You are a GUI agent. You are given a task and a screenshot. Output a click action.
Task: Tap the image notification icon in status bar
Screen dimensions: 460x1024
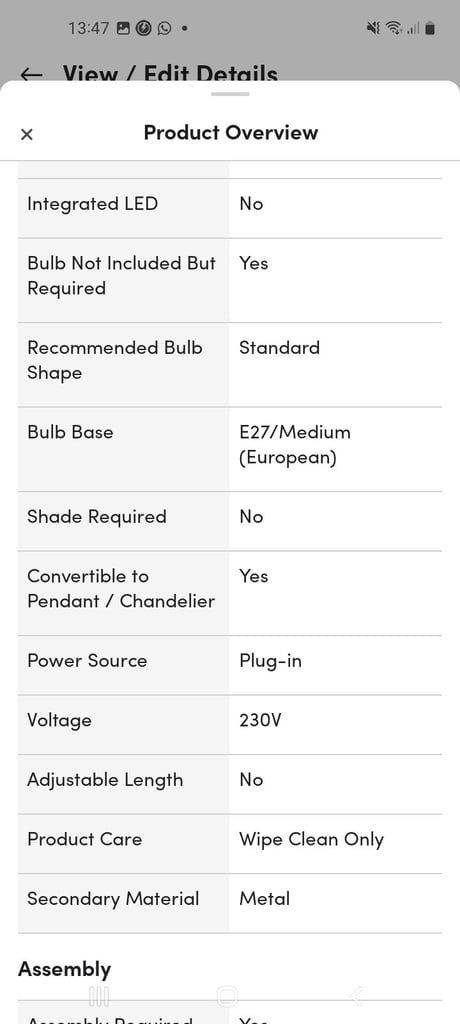point(123,28)
